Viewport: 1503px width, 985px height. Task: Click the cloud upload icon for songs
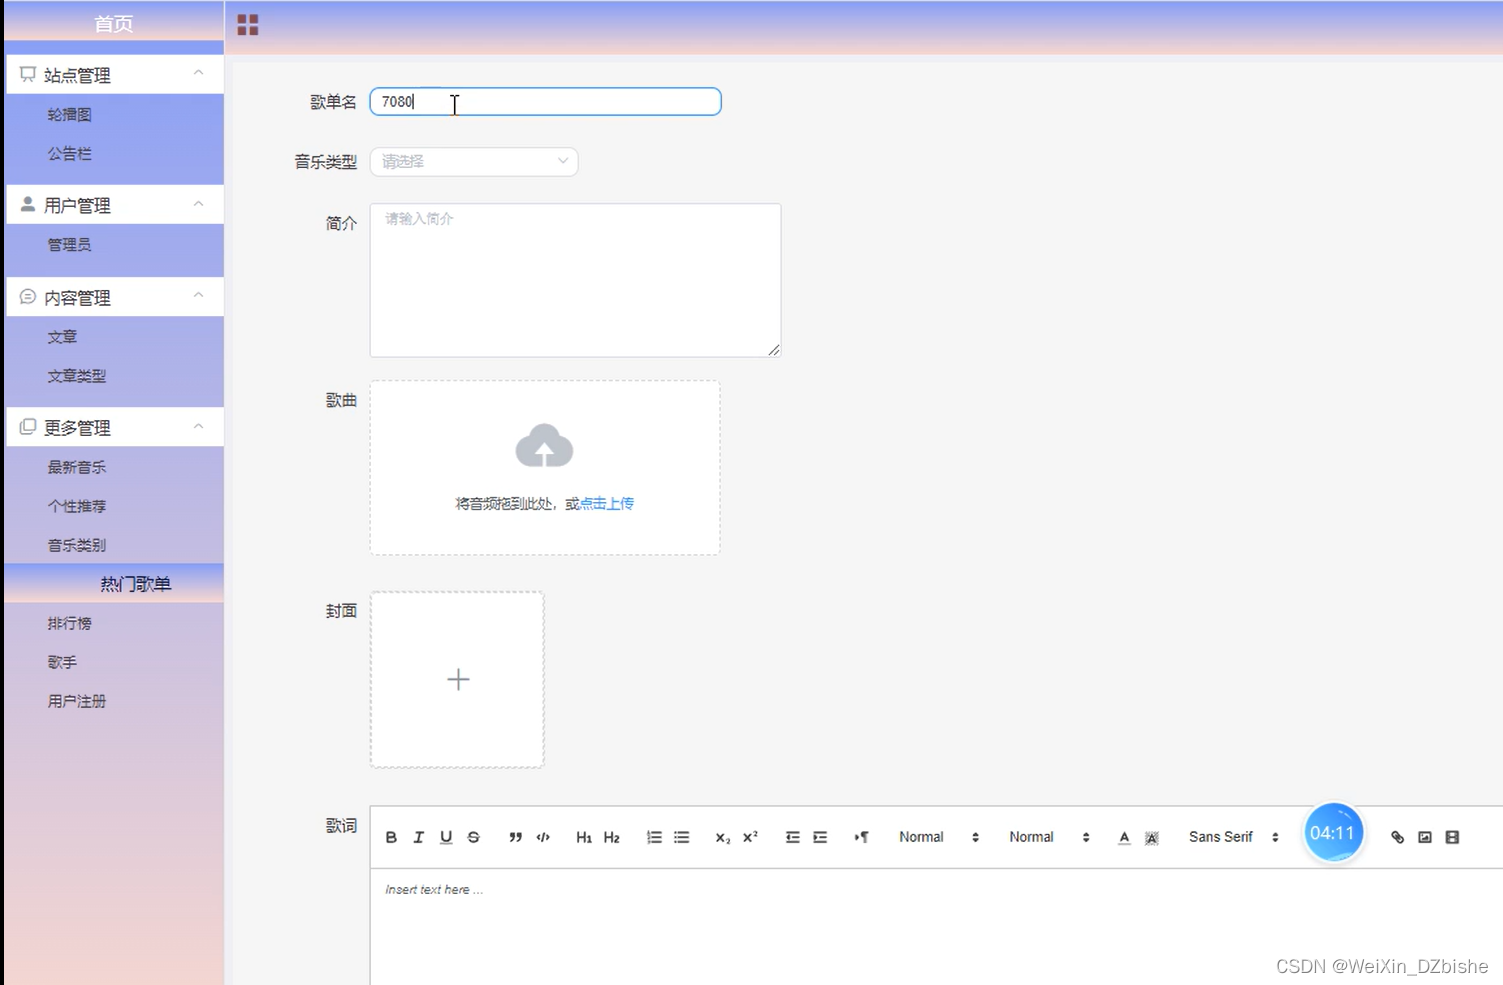pos(544,446)
